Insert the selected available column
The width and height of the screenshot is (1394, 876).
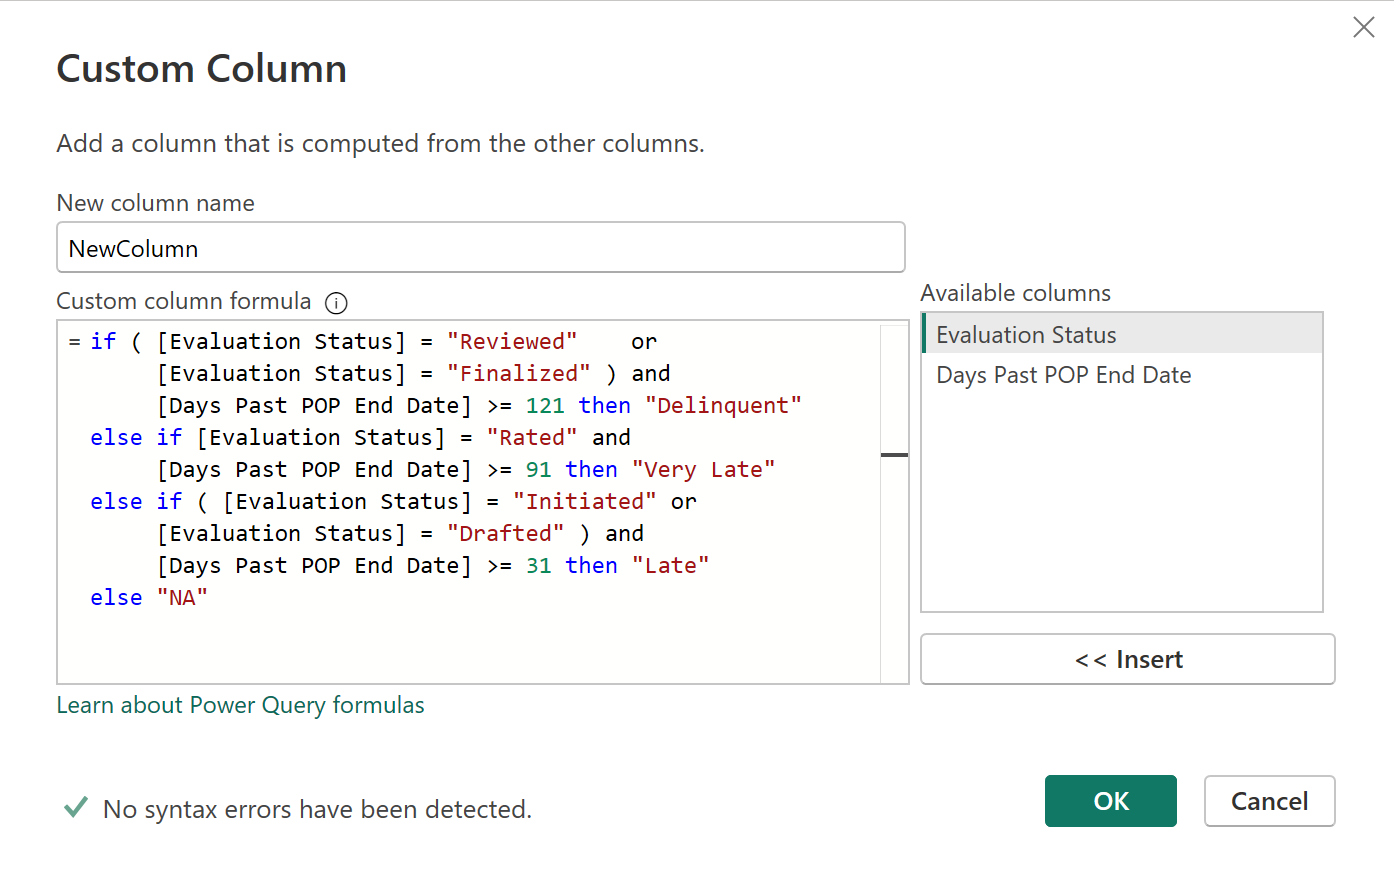(1128, 659)
